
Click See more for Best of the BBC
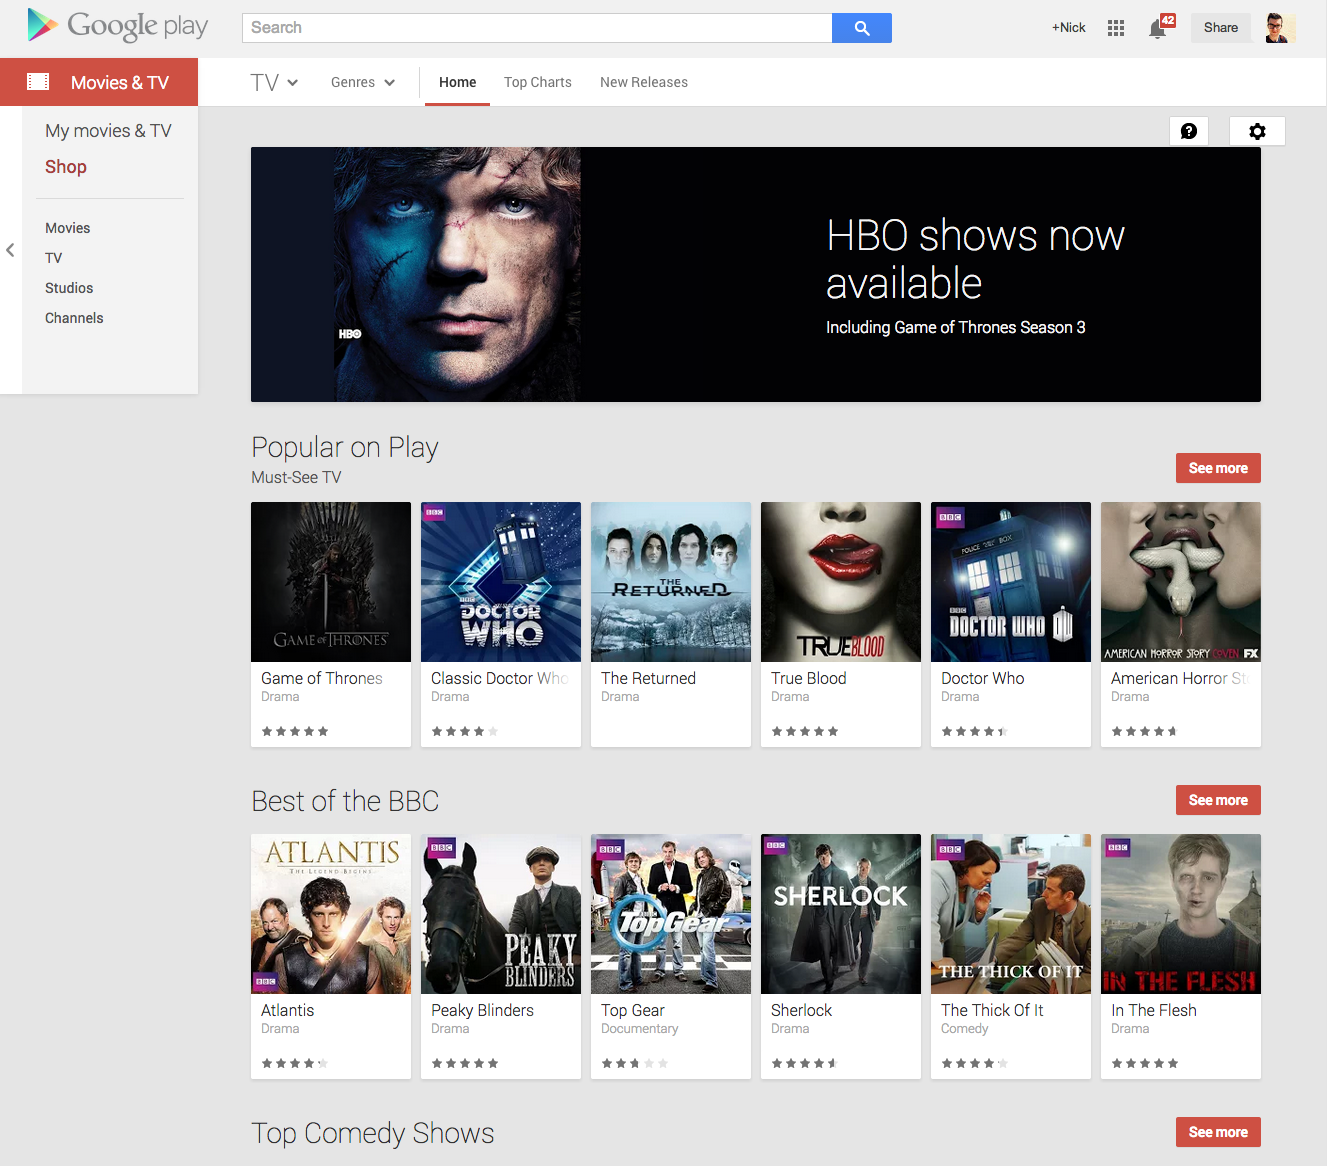[x=1218, y=800]
